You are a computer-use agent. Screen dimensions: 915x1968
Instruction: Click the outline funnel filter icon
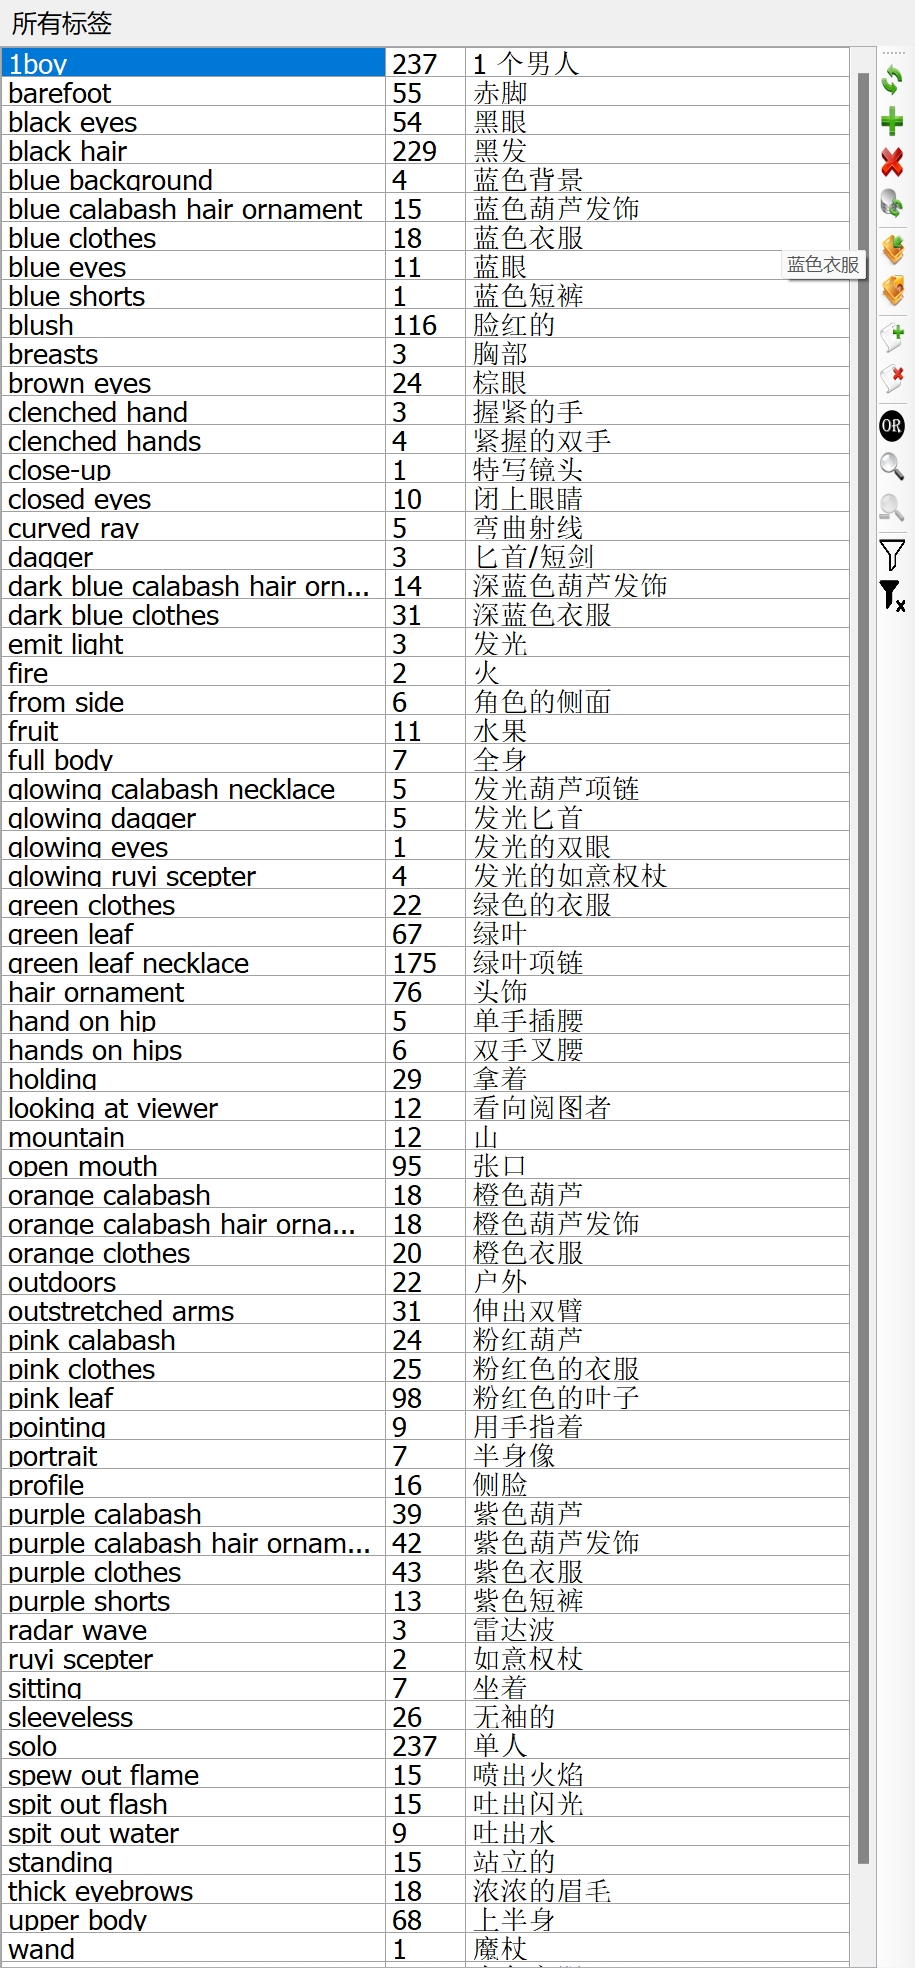pos(892,554)
